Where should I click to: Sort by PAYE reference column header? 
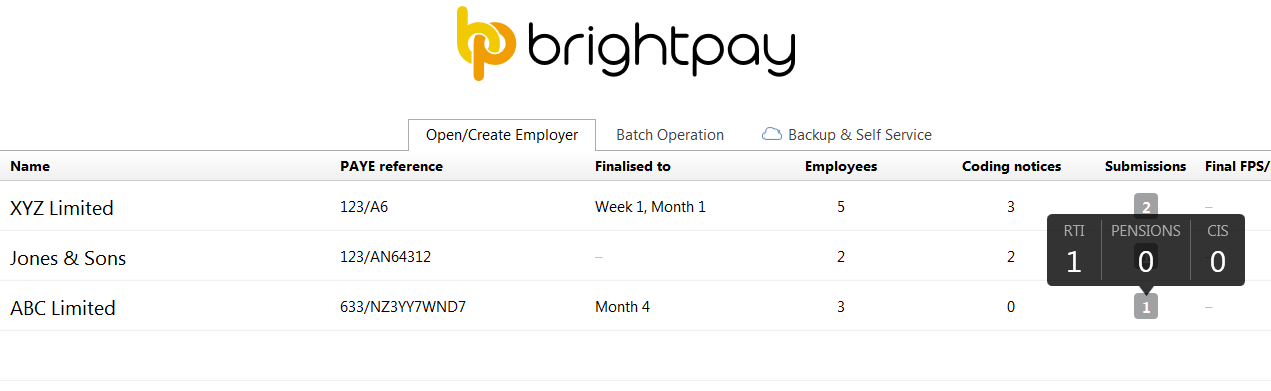pyautogui.click(x=391, y=166)
